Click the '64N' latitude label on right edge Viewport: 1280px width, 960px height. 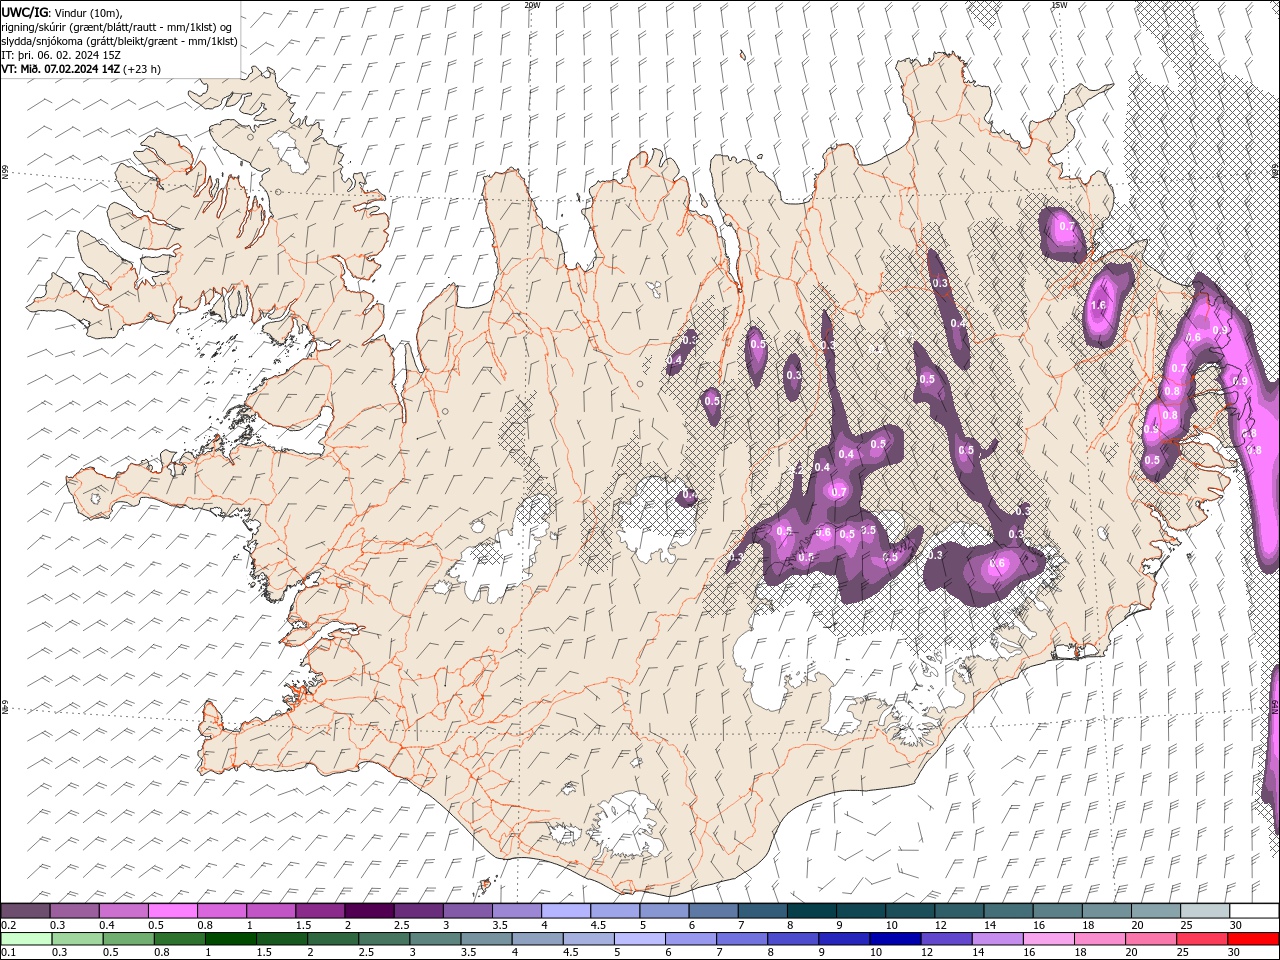[1275, 706]
